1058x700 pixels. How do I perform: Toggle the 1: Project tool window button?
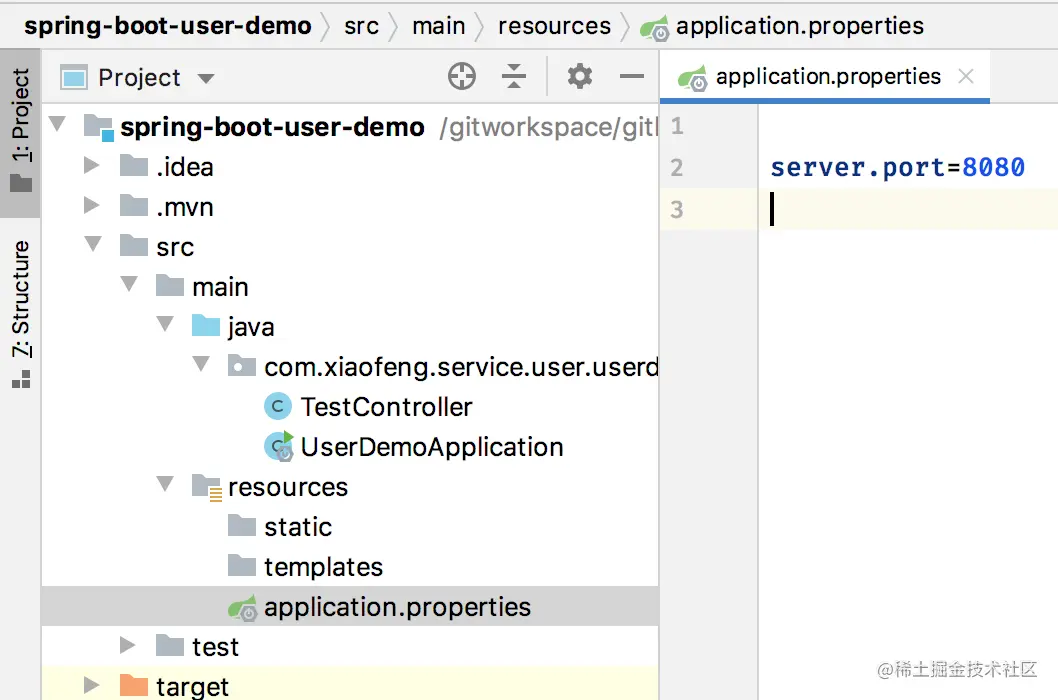click(x=20, y=130)
